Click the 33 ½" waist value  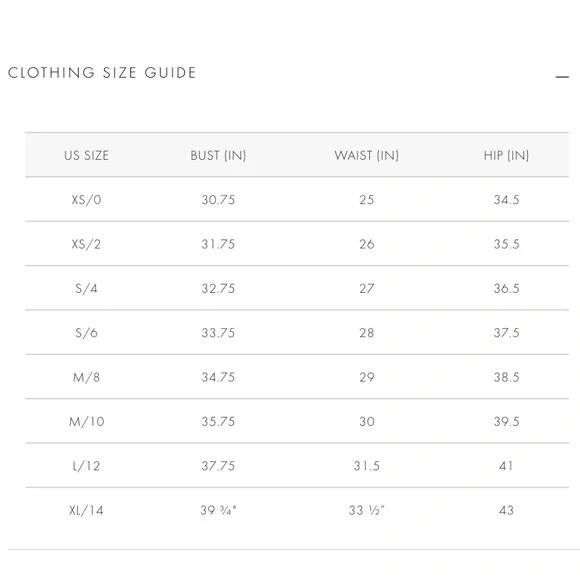pos(367,510)
